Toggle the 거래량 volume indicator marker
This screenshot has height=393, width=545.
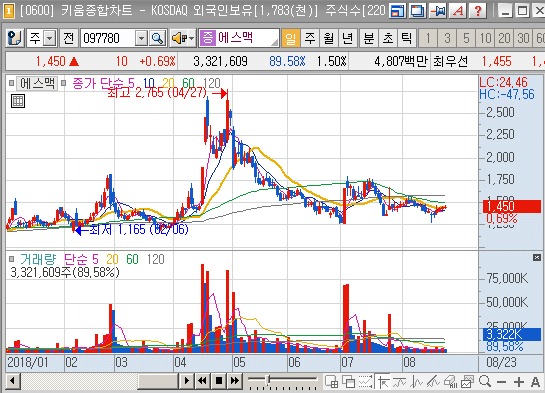click(x=11, y=259)
